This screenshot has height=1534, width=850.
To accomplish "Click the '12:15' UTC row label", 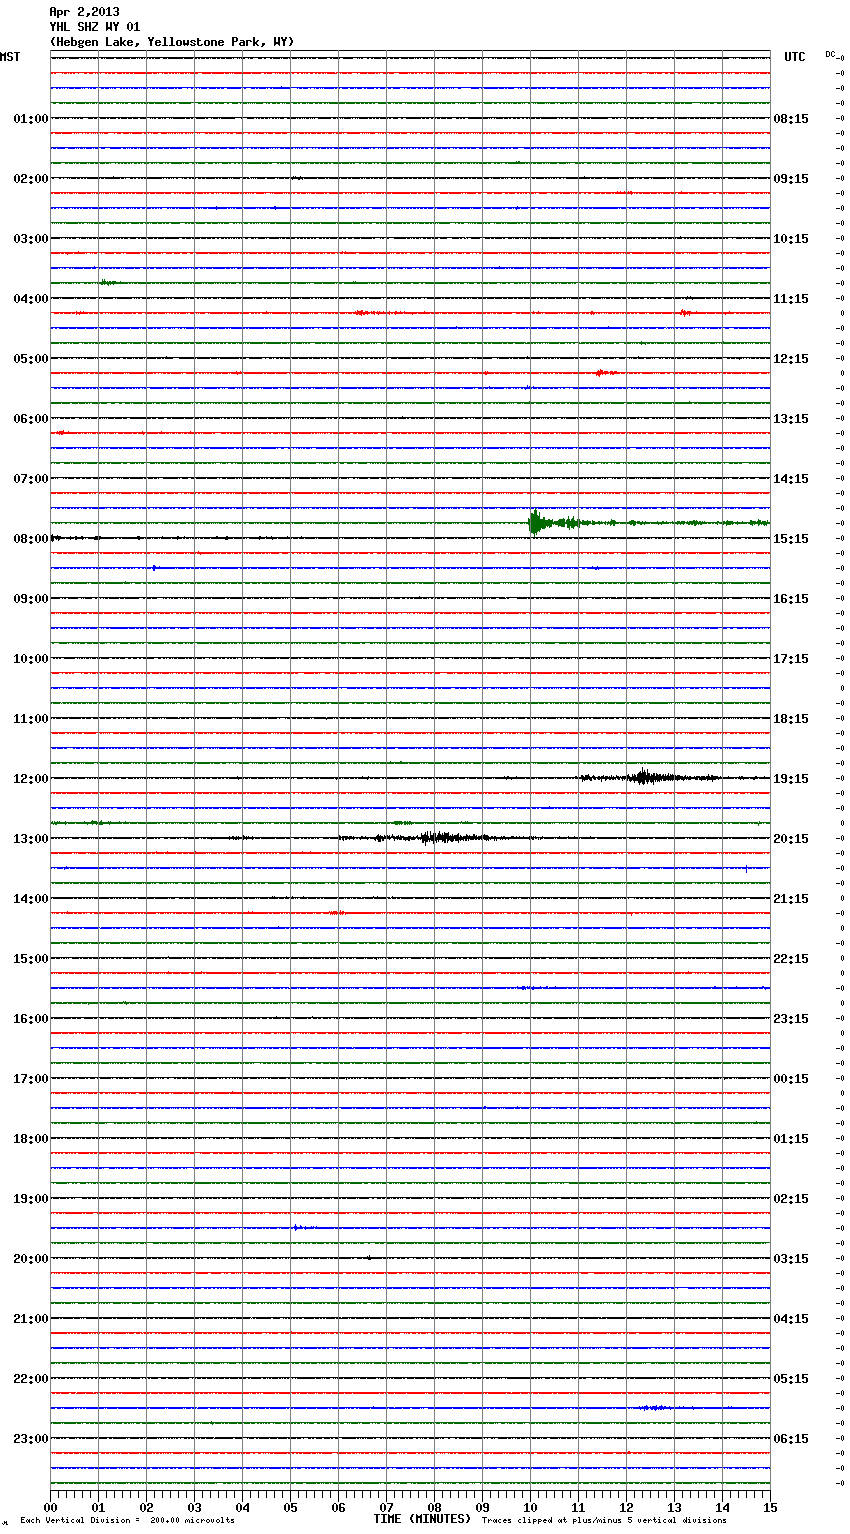I will [x=791, y=359].
